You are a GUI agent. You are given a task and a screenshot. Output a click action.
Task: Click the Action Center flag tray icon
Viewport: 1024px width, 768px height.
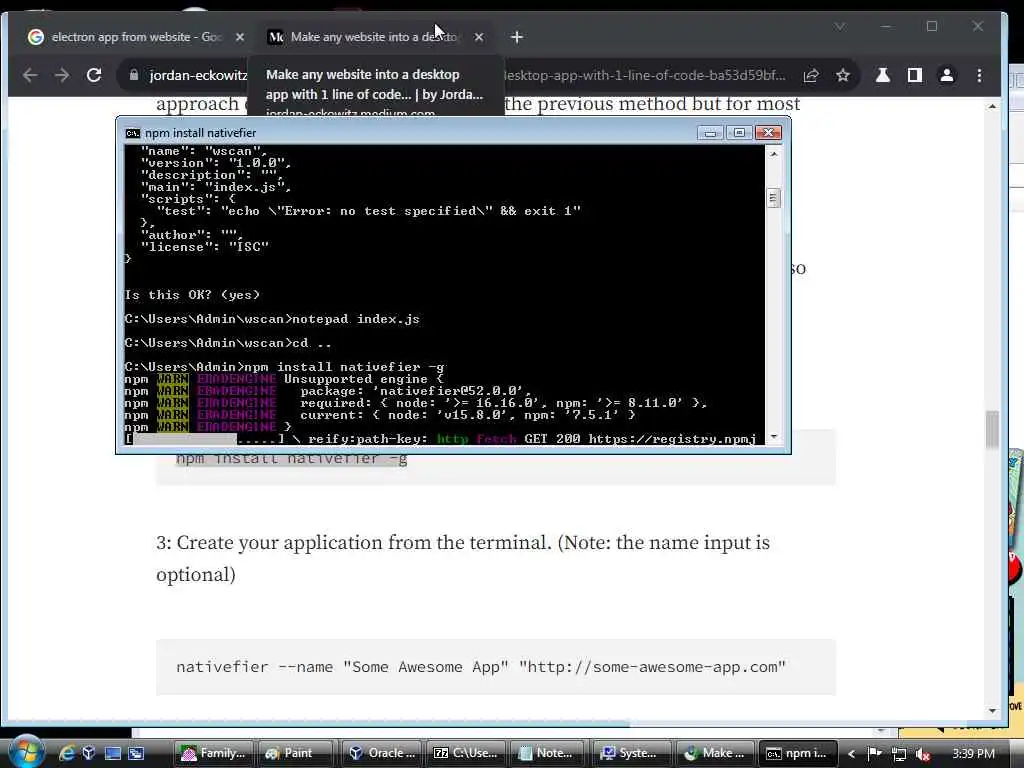pyautogui.click(x=874, y=754)
